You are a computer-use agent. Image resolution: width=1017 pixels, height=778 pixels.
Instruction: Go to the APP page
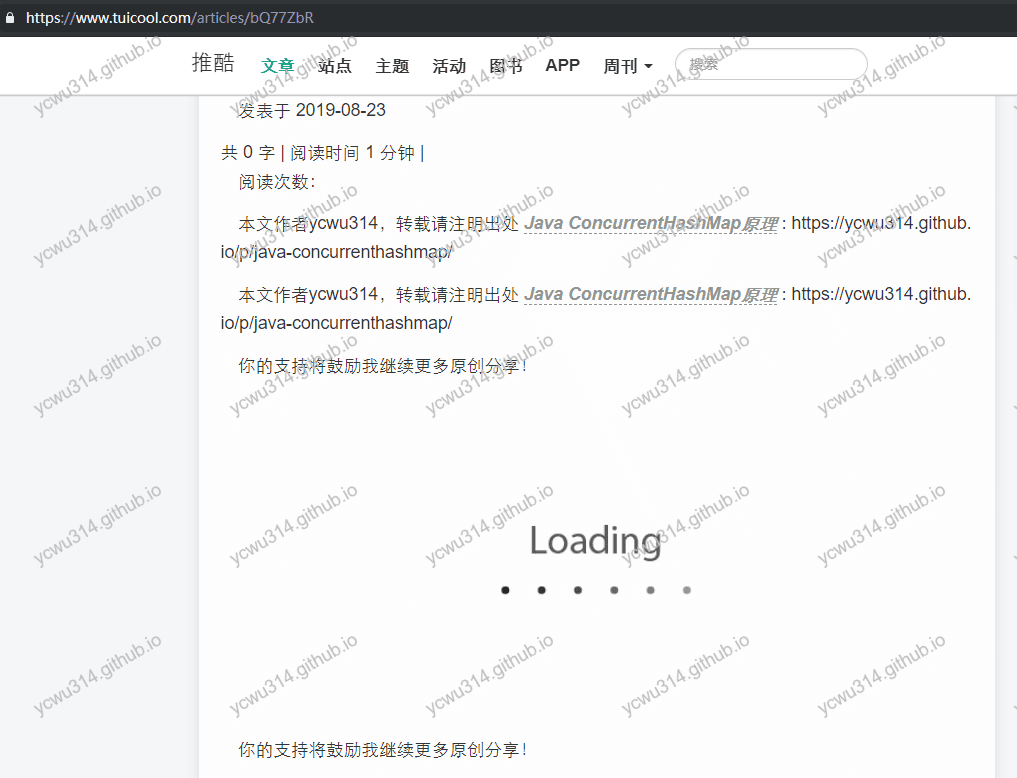pos(563,66)
